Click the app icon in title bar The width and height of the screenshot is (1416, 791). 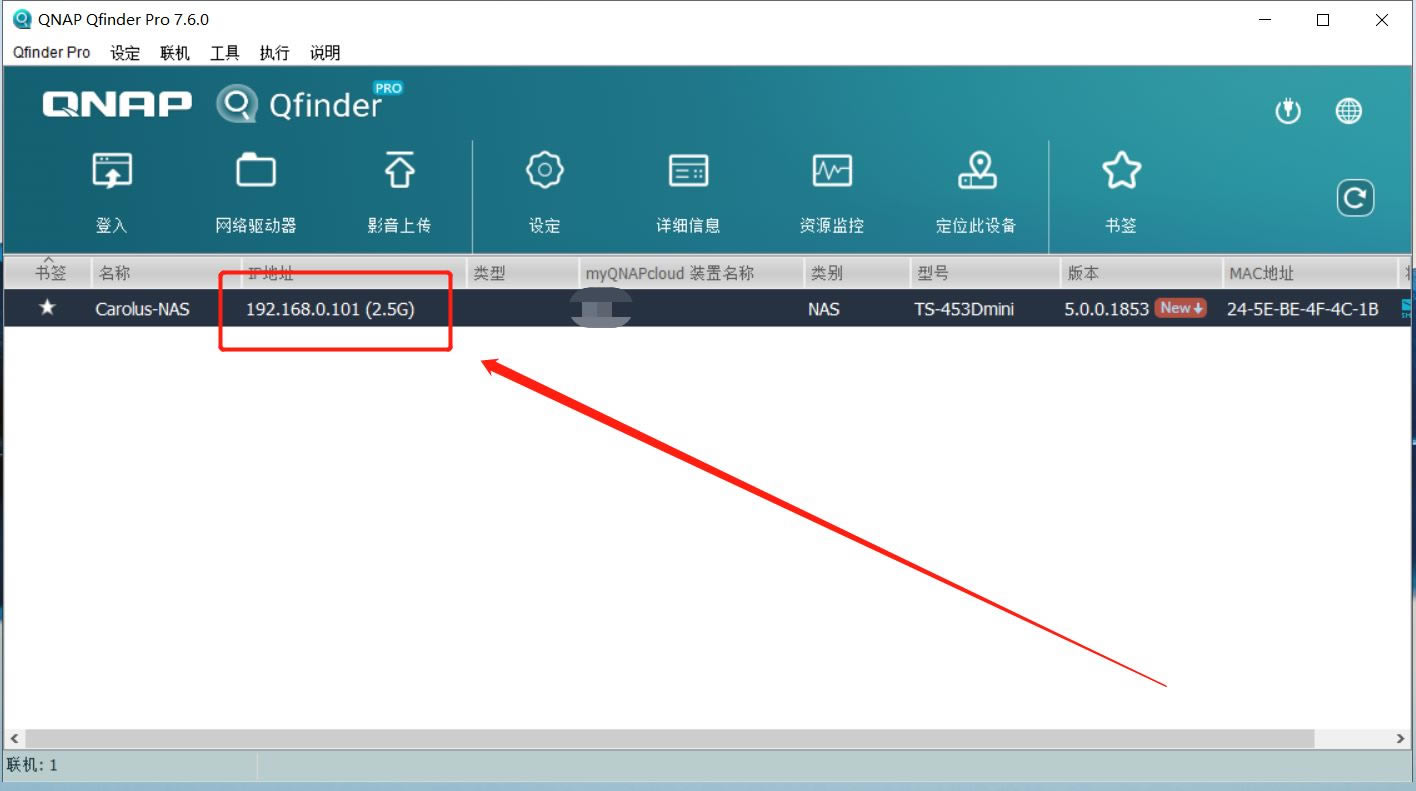[21, 19]
